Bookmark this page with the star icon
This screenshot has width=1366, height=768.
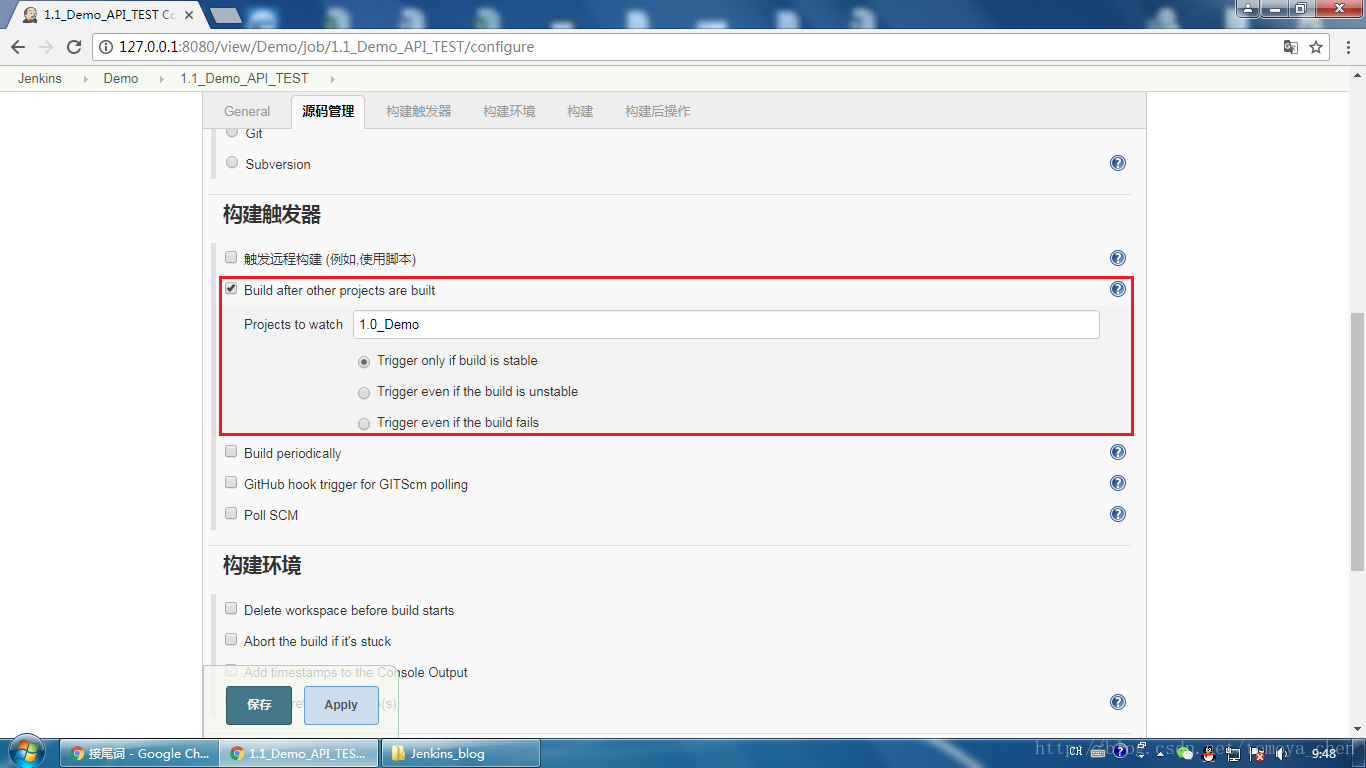click(1316, 47)
